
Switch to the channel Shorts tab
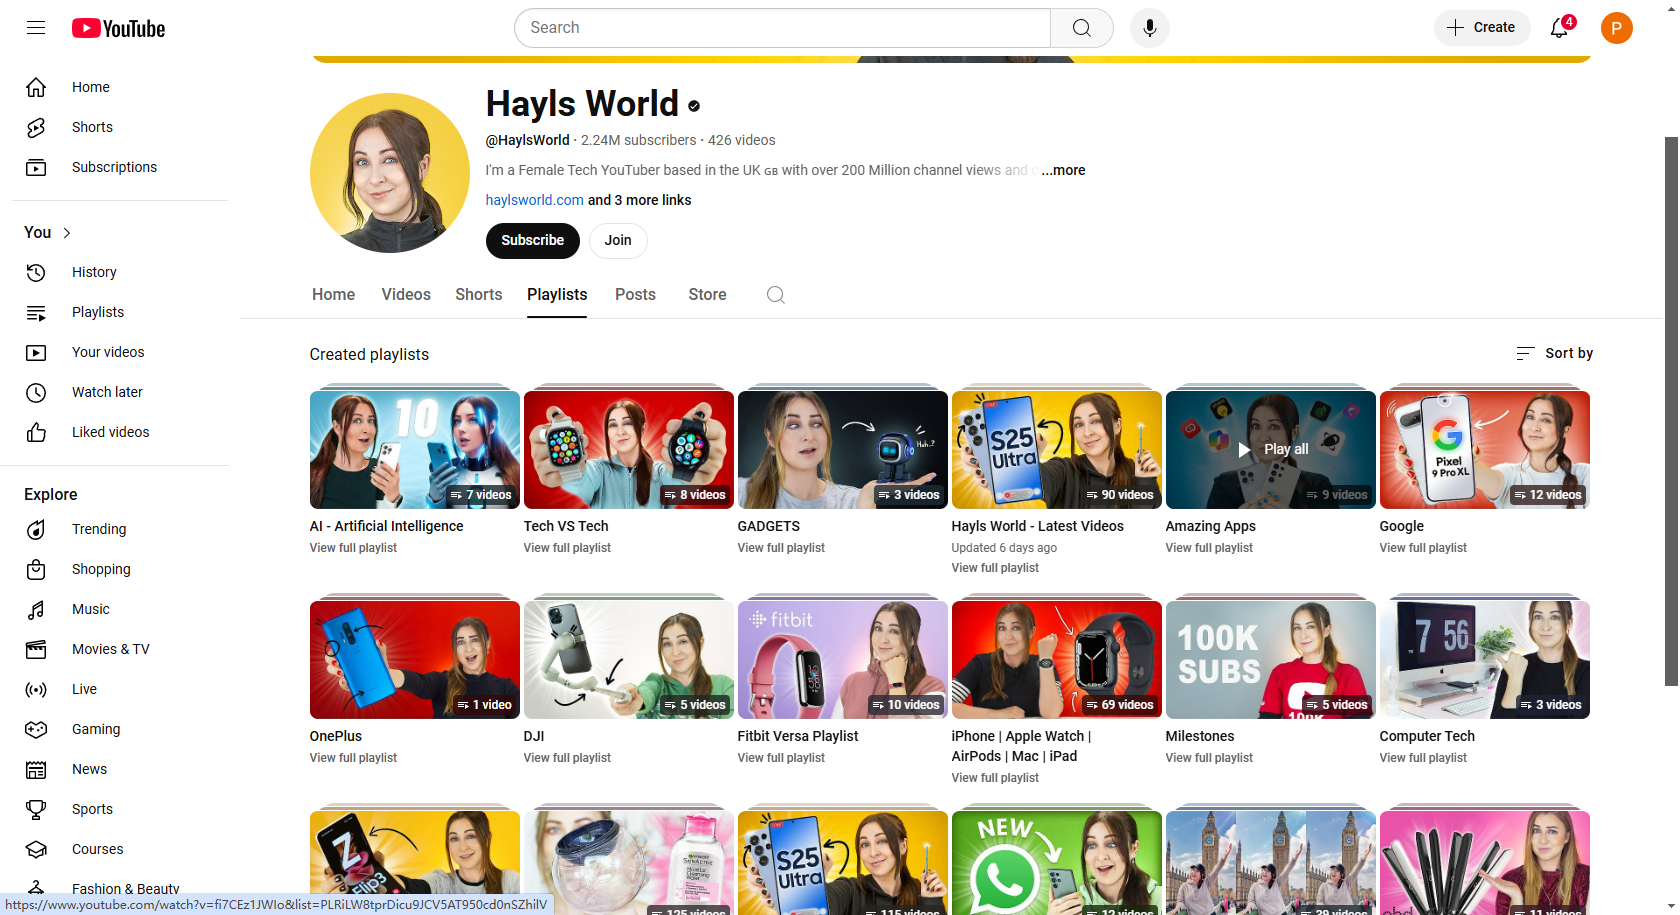[479, 295]
